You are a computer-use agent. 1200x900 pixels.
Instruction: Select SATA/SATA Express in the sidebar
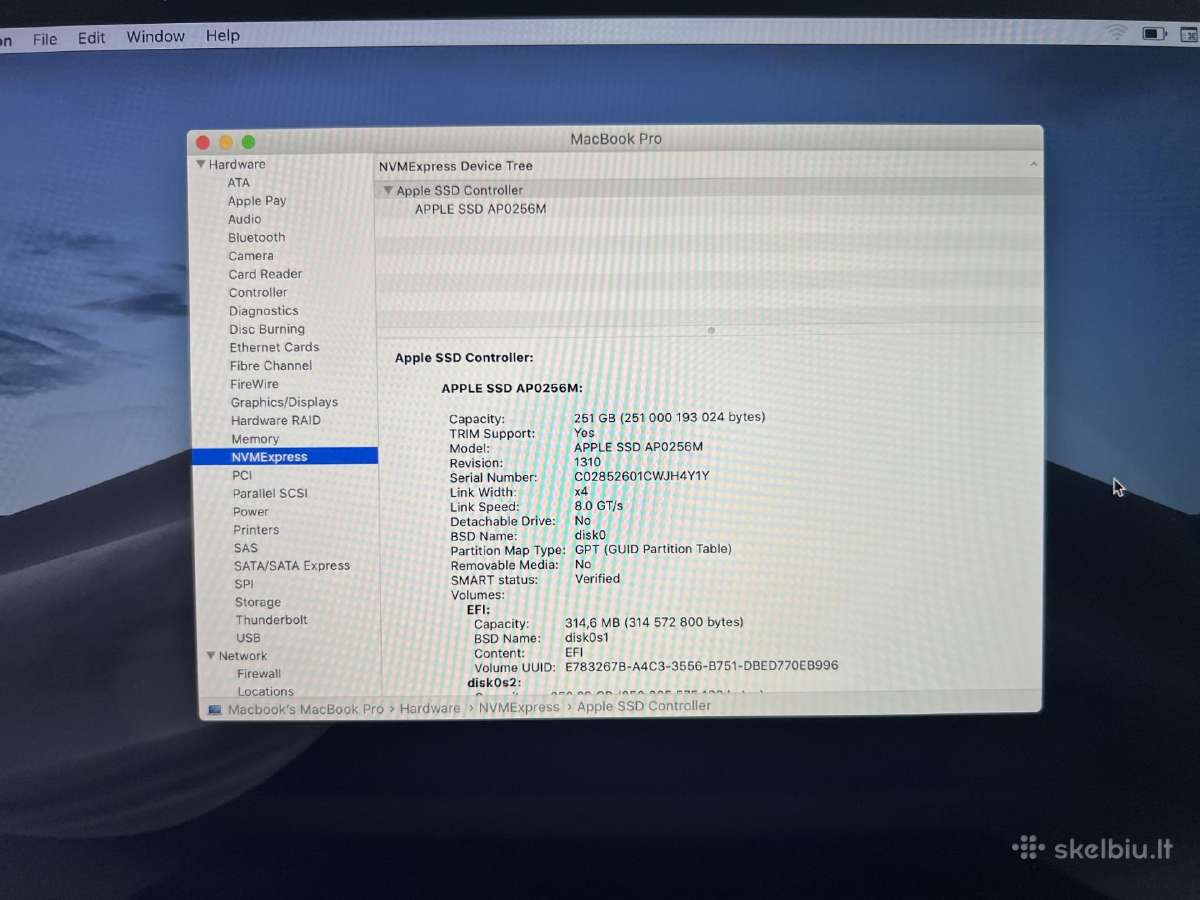click(292, 566)
